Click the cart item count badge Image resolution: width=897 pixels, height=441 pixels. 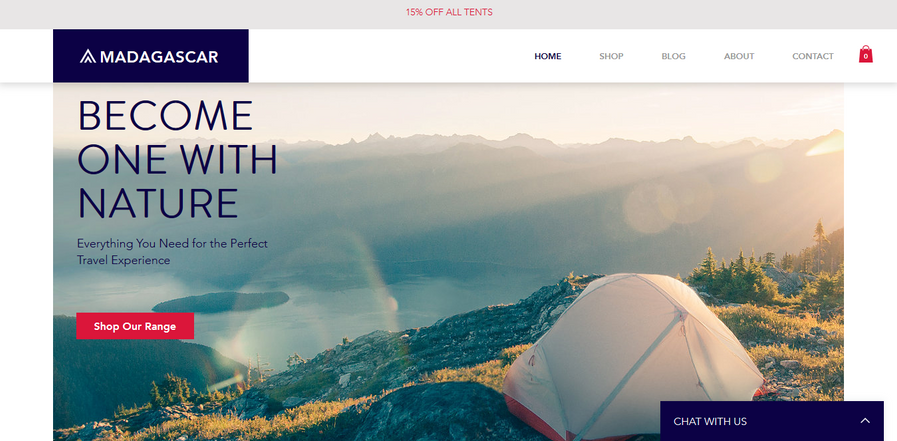pyautogui.click(x=866, y=56)
